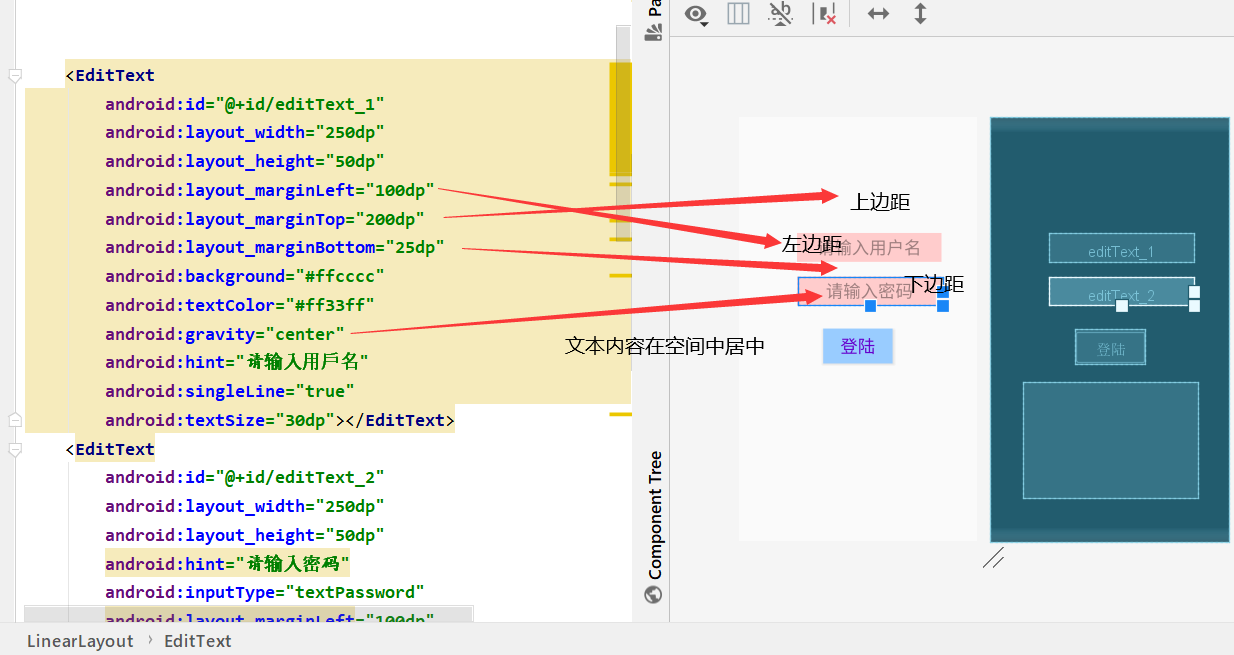Click the gravity="center" attribute line
This screenshot has width=1234, height=655.
pyautogui.click(x=225, y=334)
